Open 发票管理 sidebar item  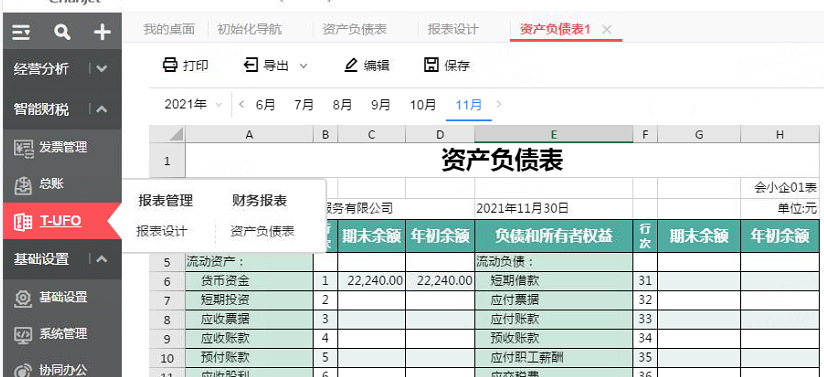(63, 148)
